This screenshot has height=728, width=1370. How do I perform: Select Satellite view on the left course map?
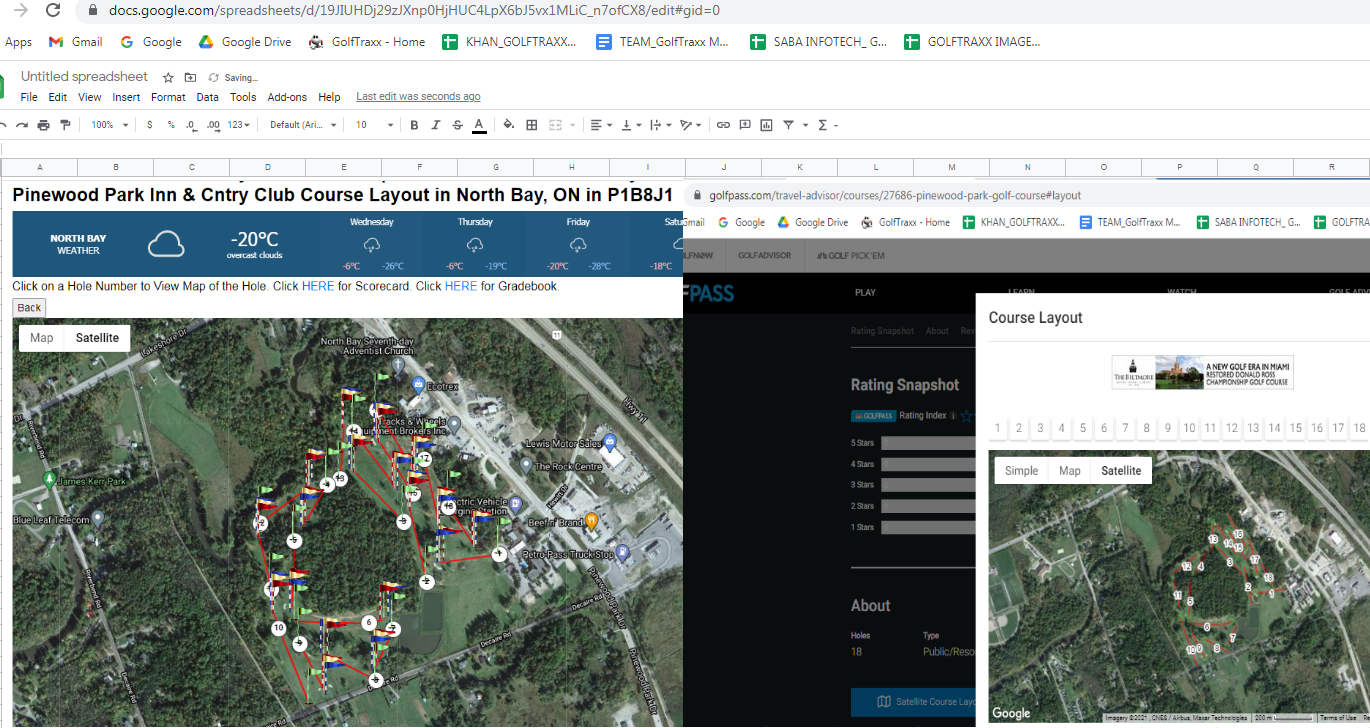97,338
